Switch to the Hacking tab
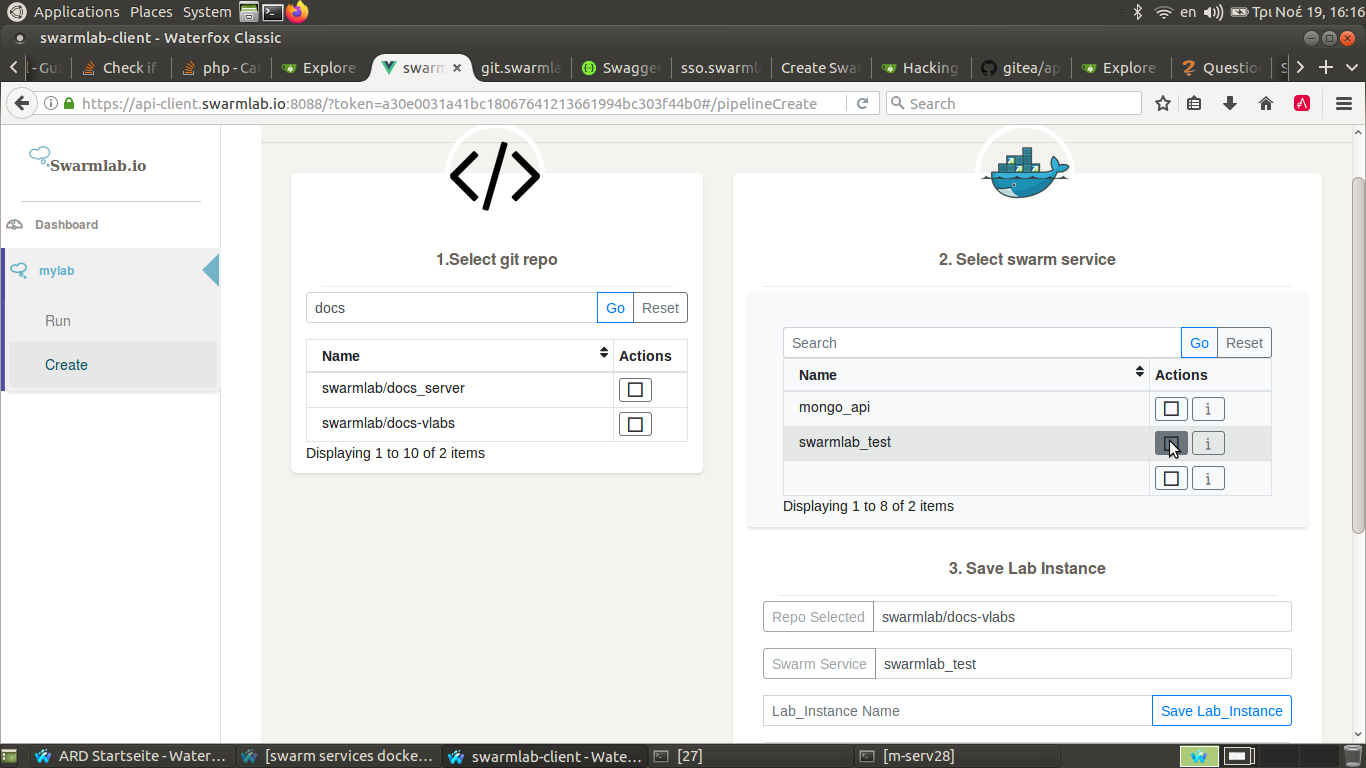 [921, 68]
